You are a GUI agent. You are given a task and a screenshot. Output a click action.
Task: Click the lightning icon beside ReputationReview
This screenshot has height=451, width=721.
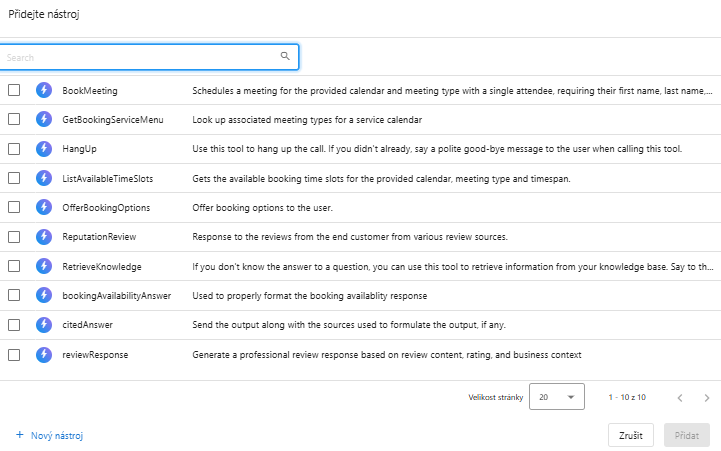44,237
